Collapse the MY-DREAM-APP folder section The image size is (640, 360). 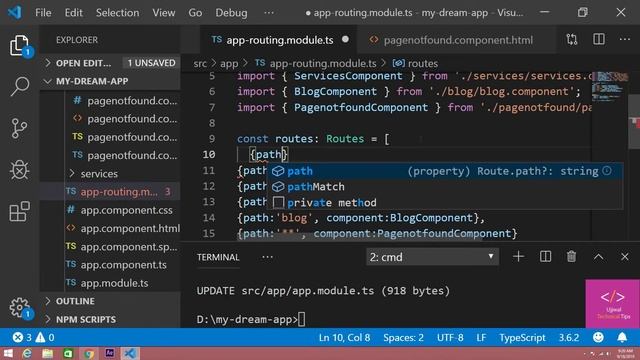(111, 81)
